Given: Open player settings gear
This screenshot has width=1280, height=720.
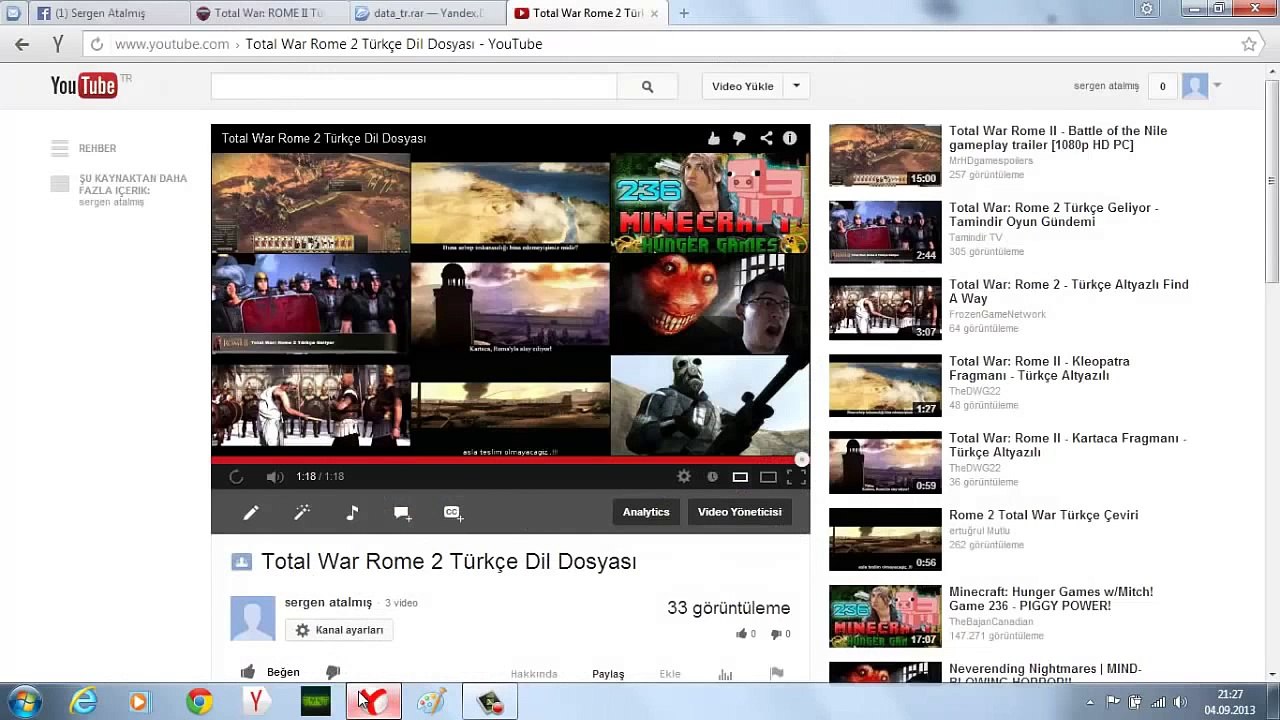Looking at the screenshot, I should tap(684, 477).
